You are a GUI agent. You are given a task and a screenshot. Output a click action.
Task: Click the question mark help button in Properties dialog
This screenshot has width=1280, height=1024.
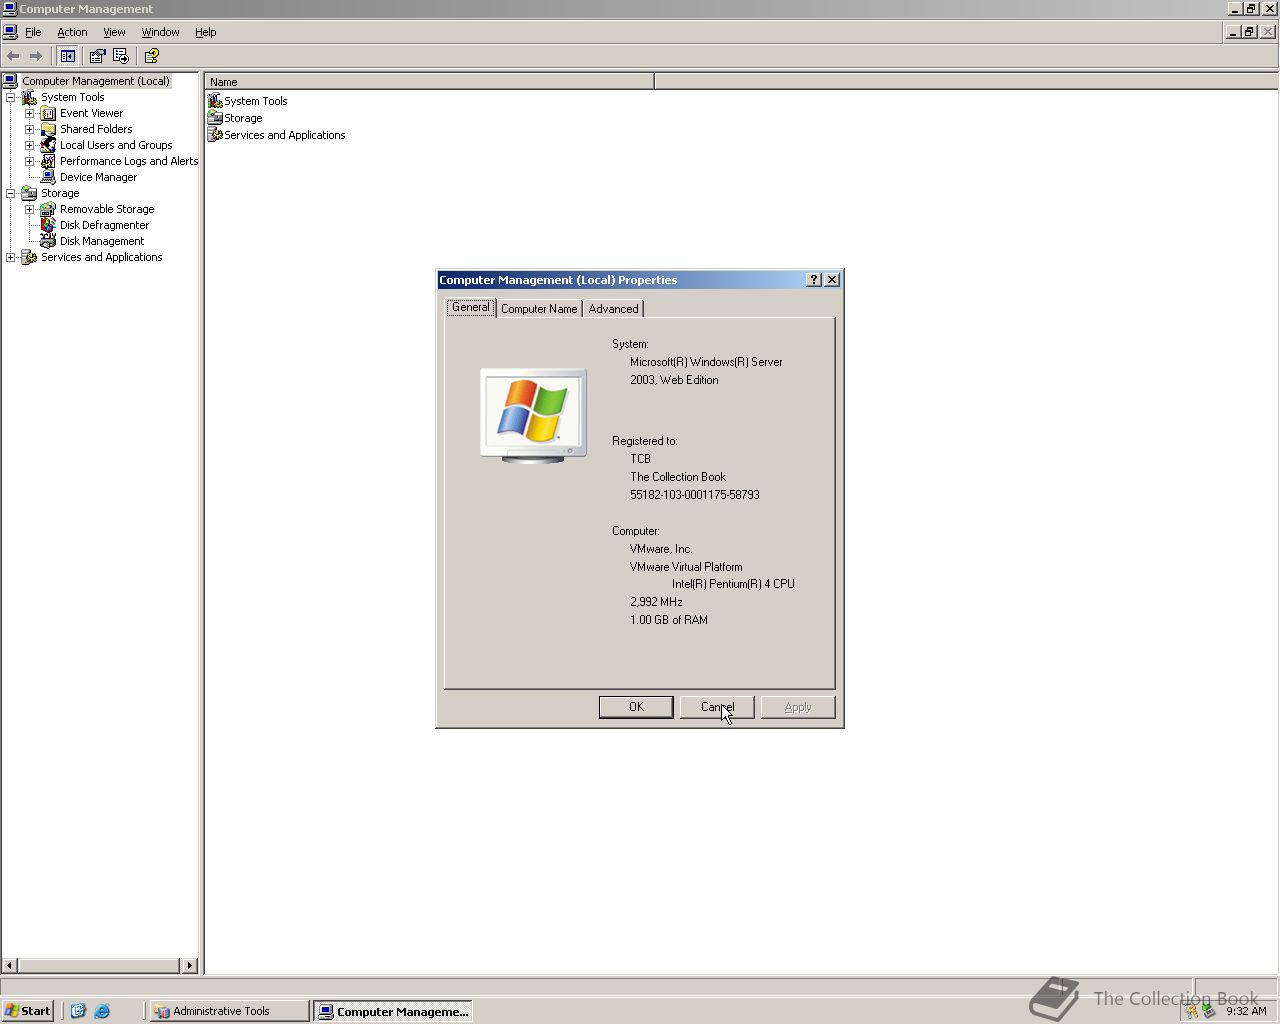click(x=814, y=280)
